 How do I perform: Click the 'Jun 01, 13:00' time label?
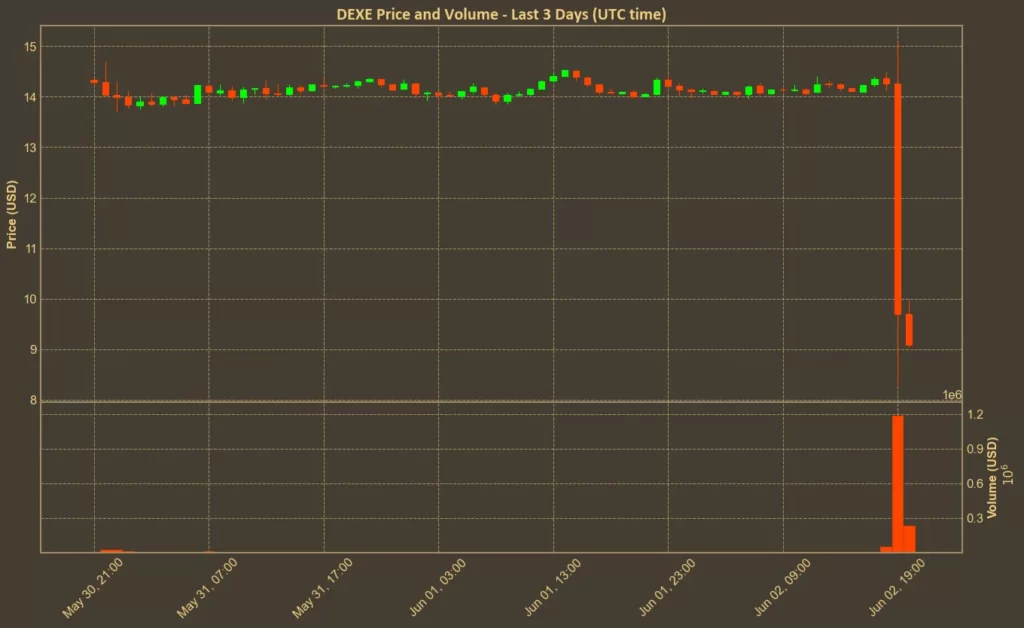pos(552,588)
